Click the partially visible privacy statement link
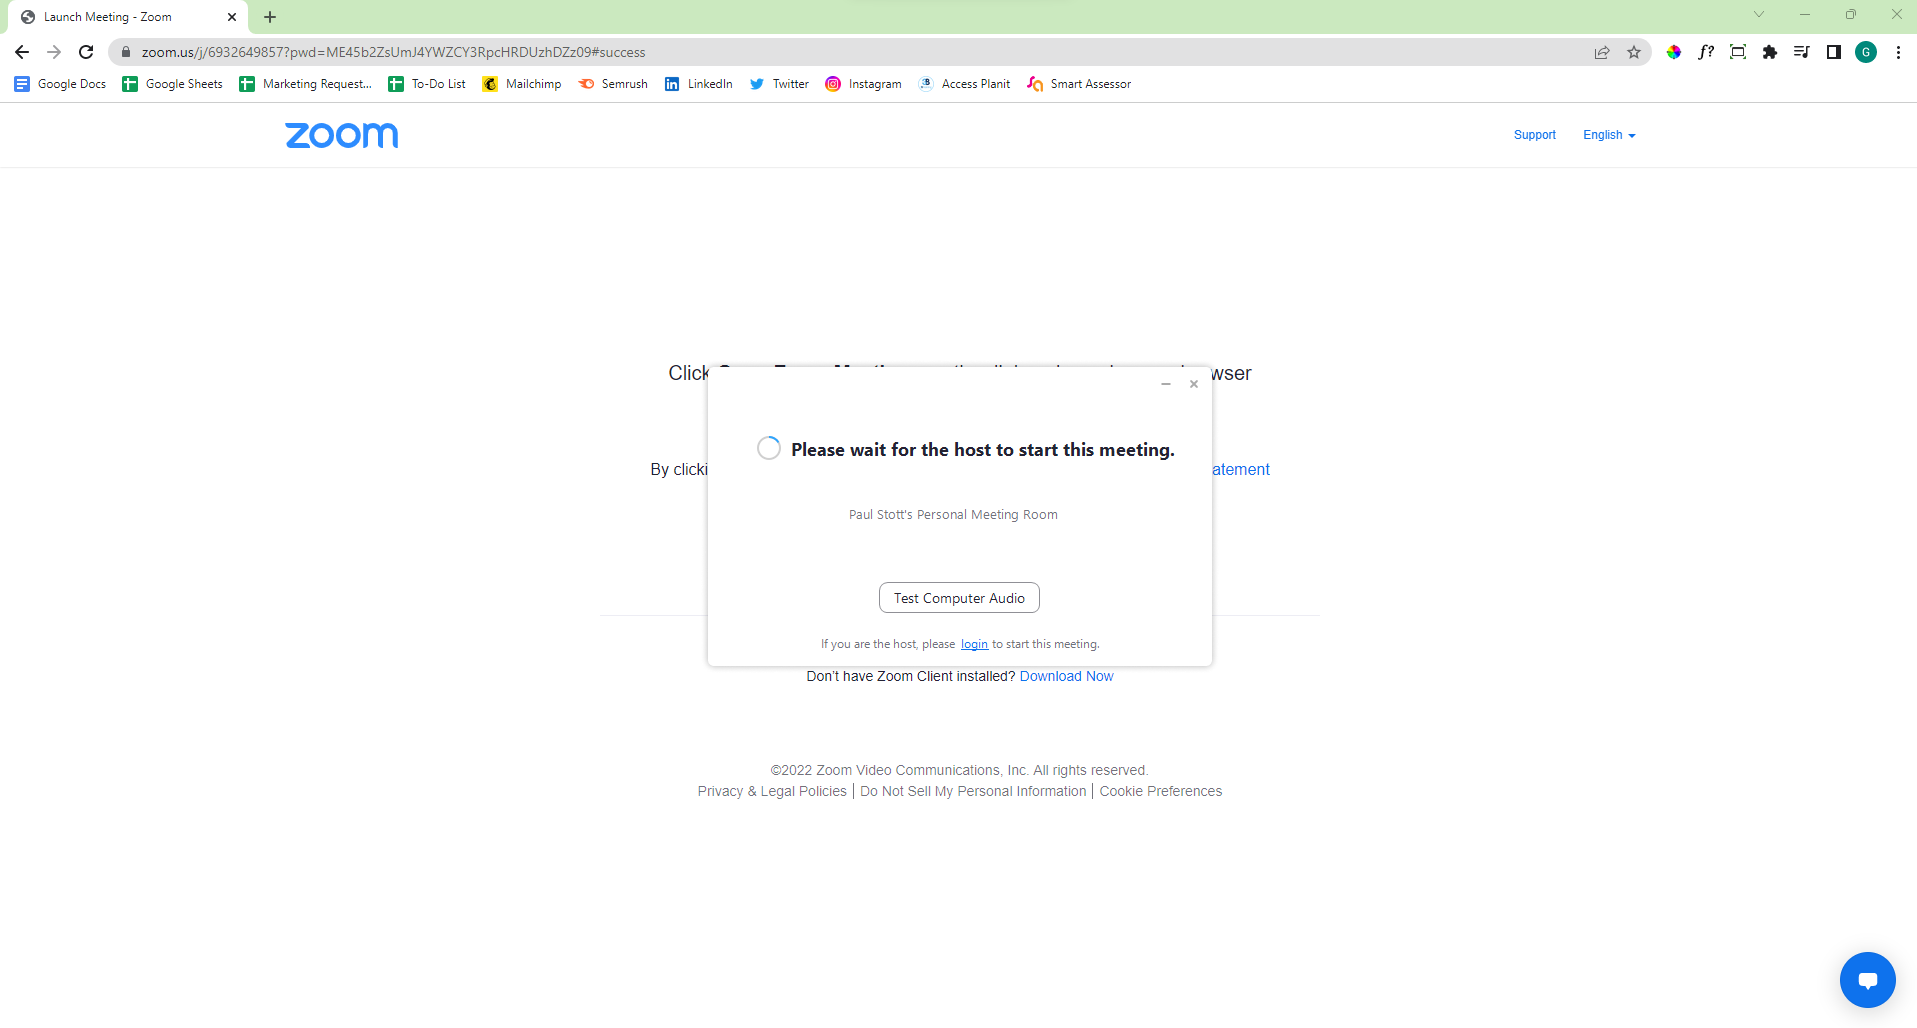 1241,469
